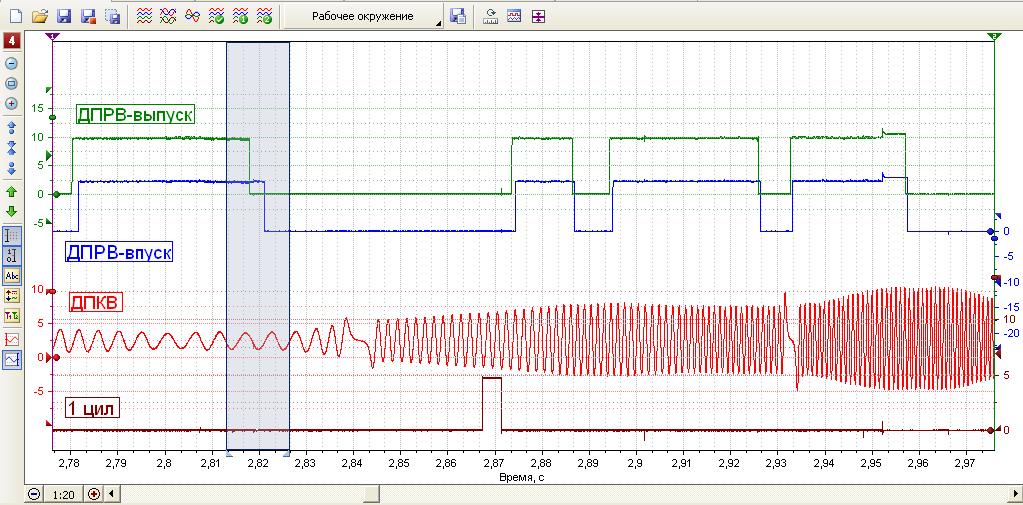
Task: Click green zero-level handle on left axis
Action: coord(56,194)
